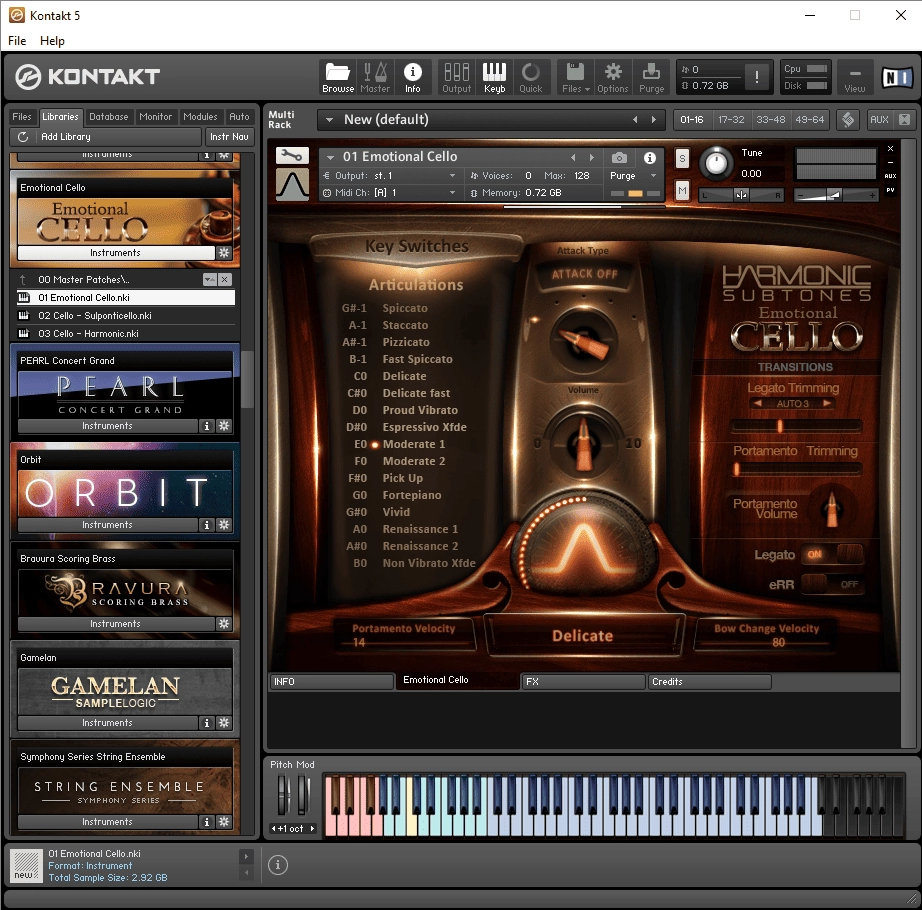Screen dimensions: 922x910
Task: Open String Ensemble library gear icon
Action: point(224,821)
